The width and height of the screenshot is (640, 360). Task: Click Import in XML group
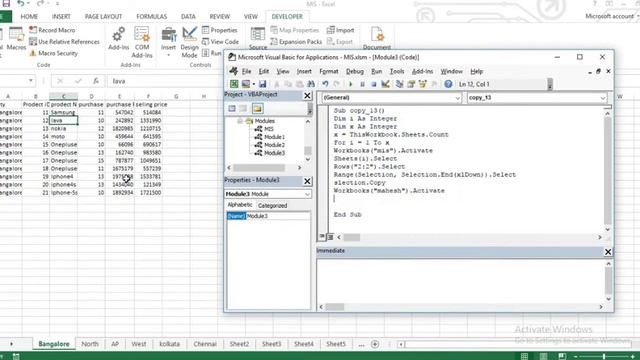340,30
